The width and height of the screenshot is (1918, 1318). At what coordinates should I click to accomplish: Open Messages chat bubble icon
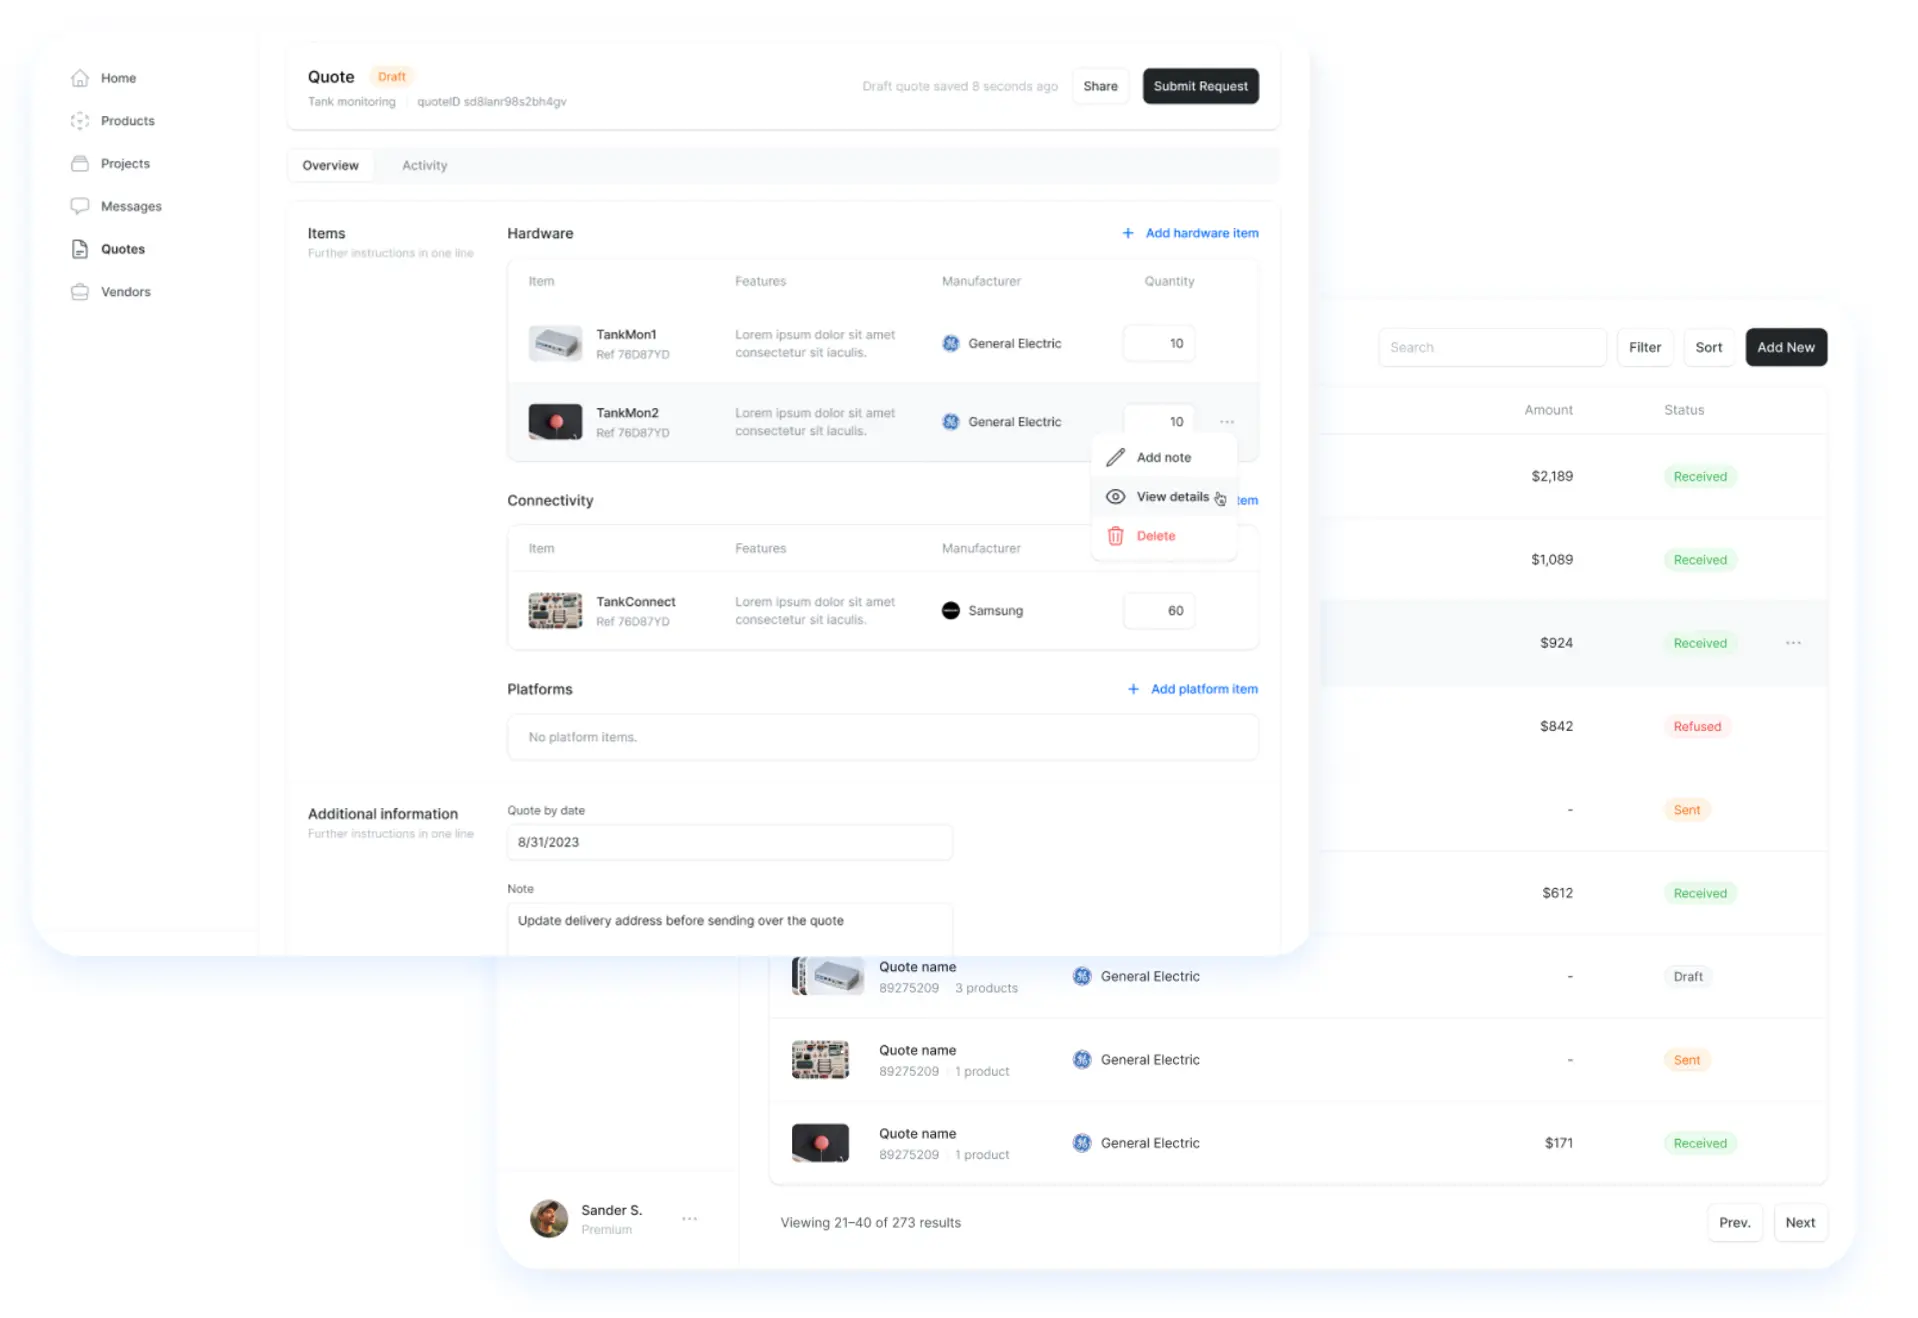click(x=80, y=206)
